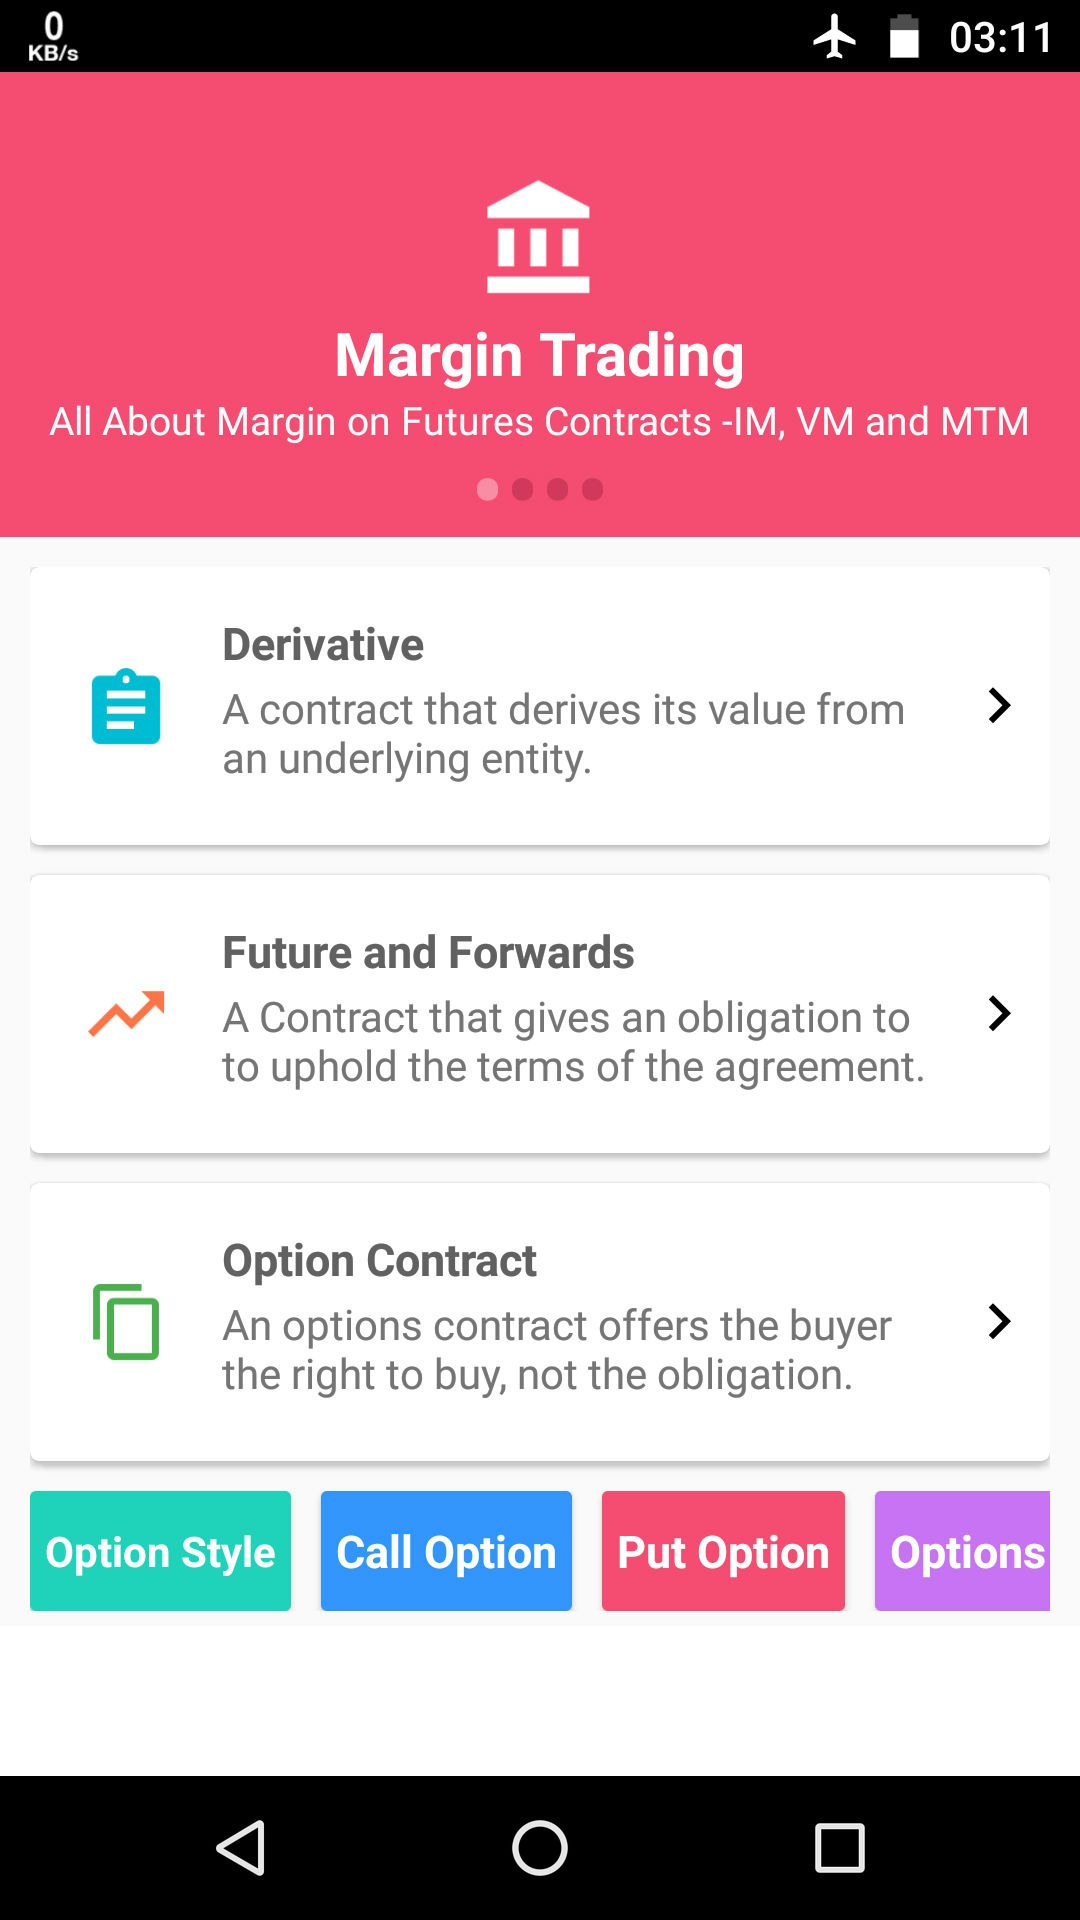Tap the airplane mode icon in status bar
The height and width of the screenshot is (1920, 1080).
click(837, 35)
